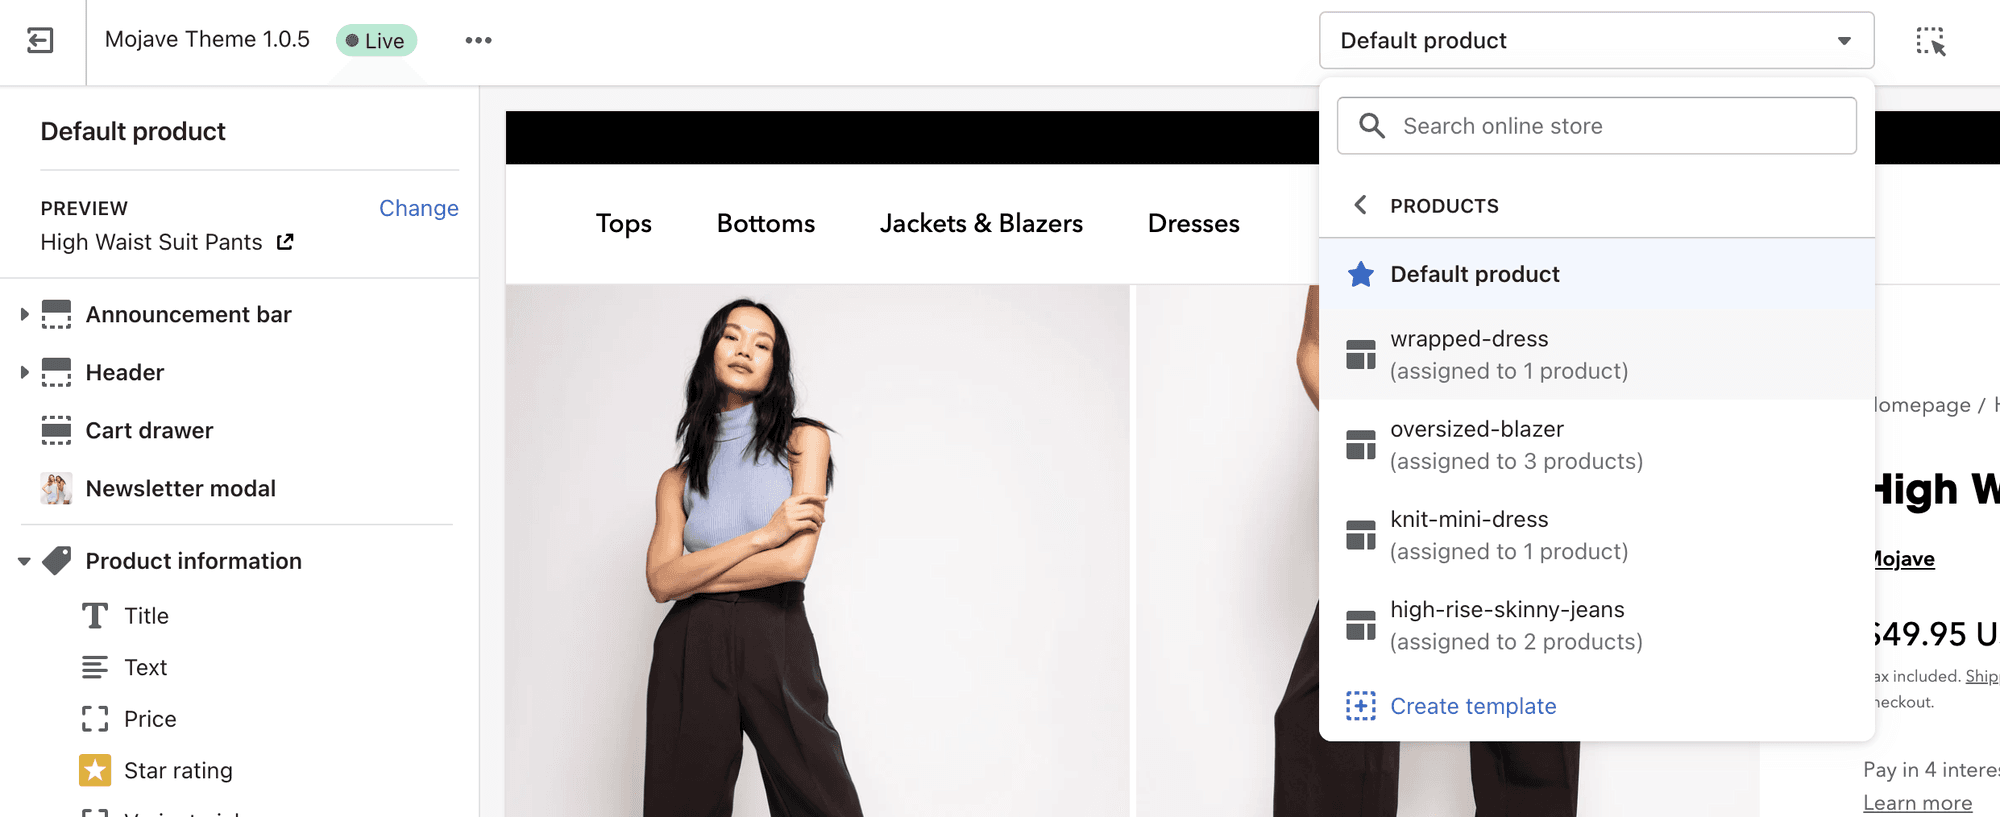The image size is (2000, 817).
Task: Click Dresses in the store navigation
Action: click(x=1193, y=223)
